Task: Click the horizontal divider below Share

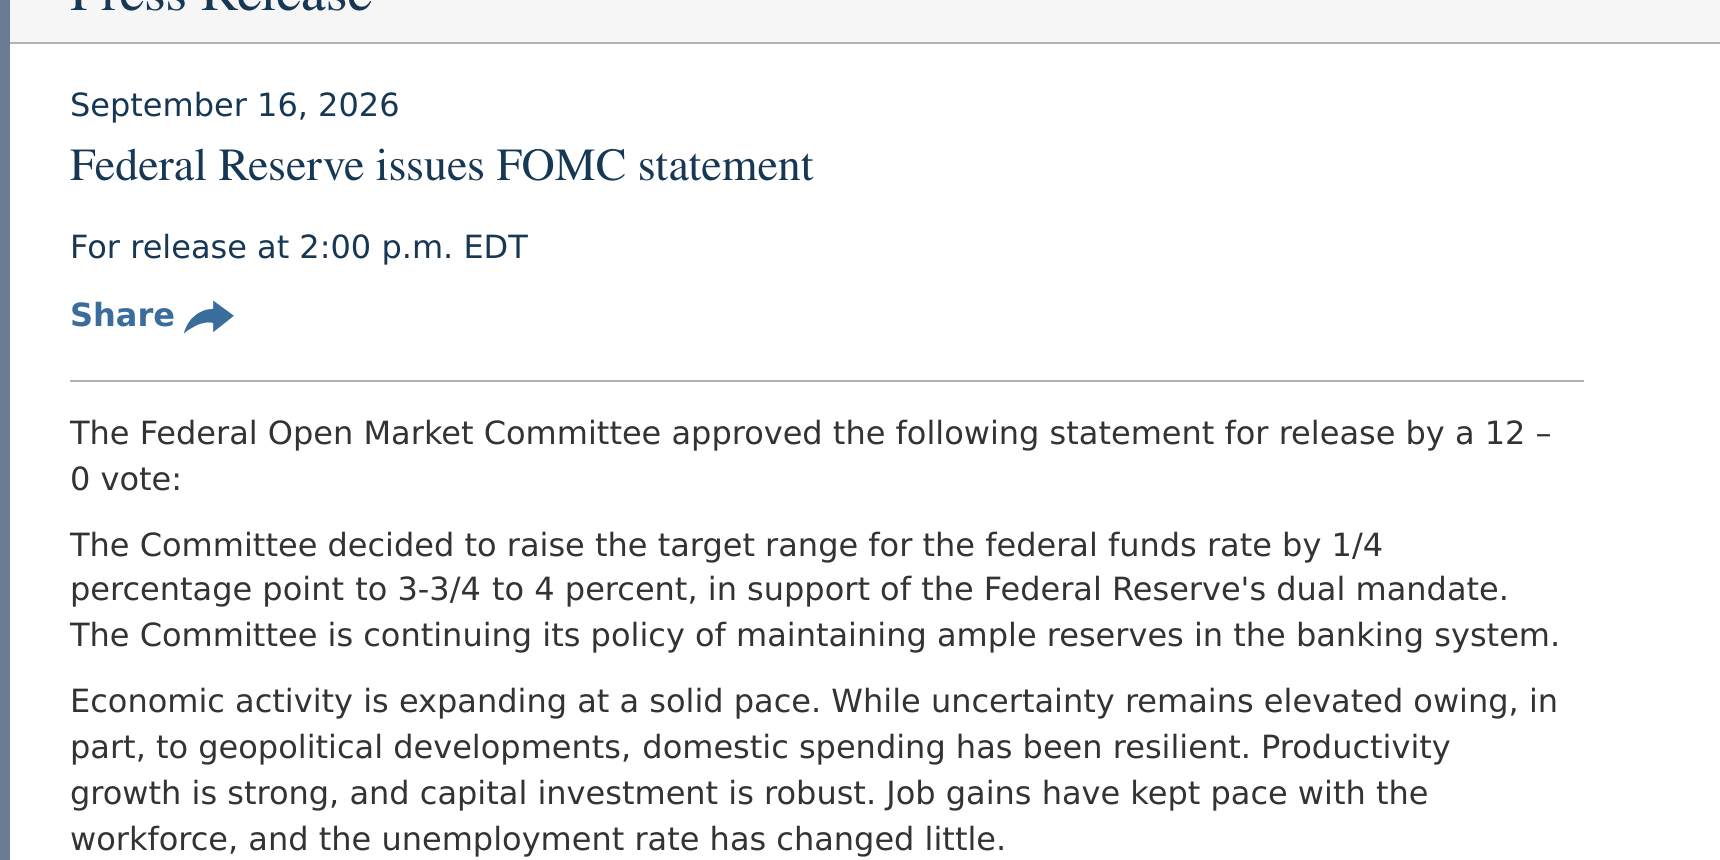Action: tap(827, 381)
